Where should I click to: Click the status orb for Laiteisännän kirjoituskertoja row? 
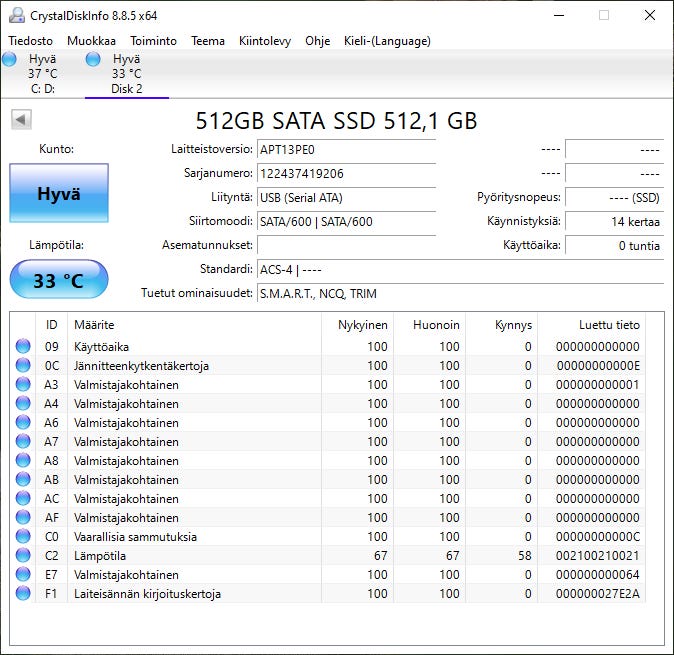[x=23, y=594]
